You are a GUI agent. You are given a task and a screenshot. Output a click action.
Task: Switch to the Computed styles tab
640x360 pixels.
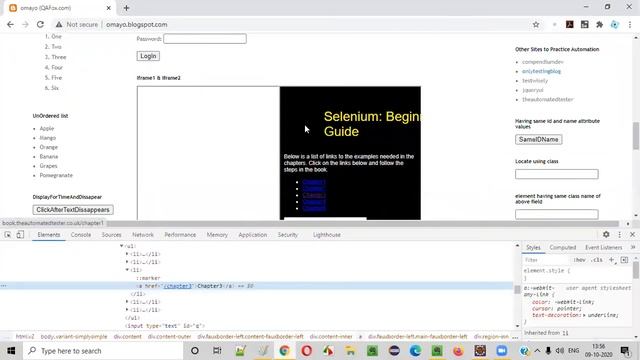[562, 247]
